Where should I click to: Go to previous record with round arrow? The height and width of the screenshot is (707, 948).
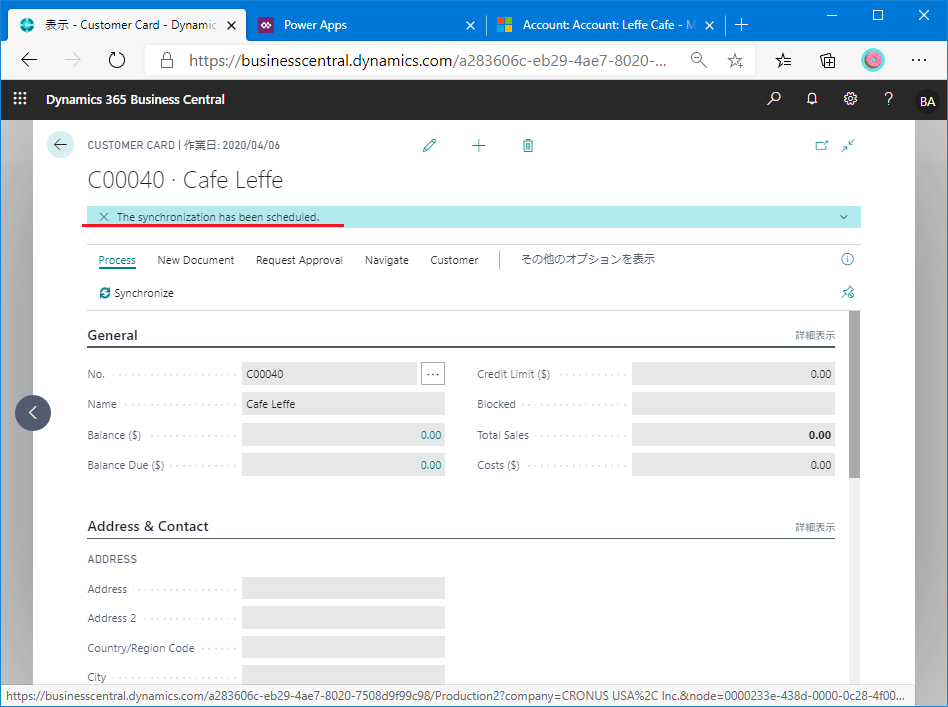(33, 412)
